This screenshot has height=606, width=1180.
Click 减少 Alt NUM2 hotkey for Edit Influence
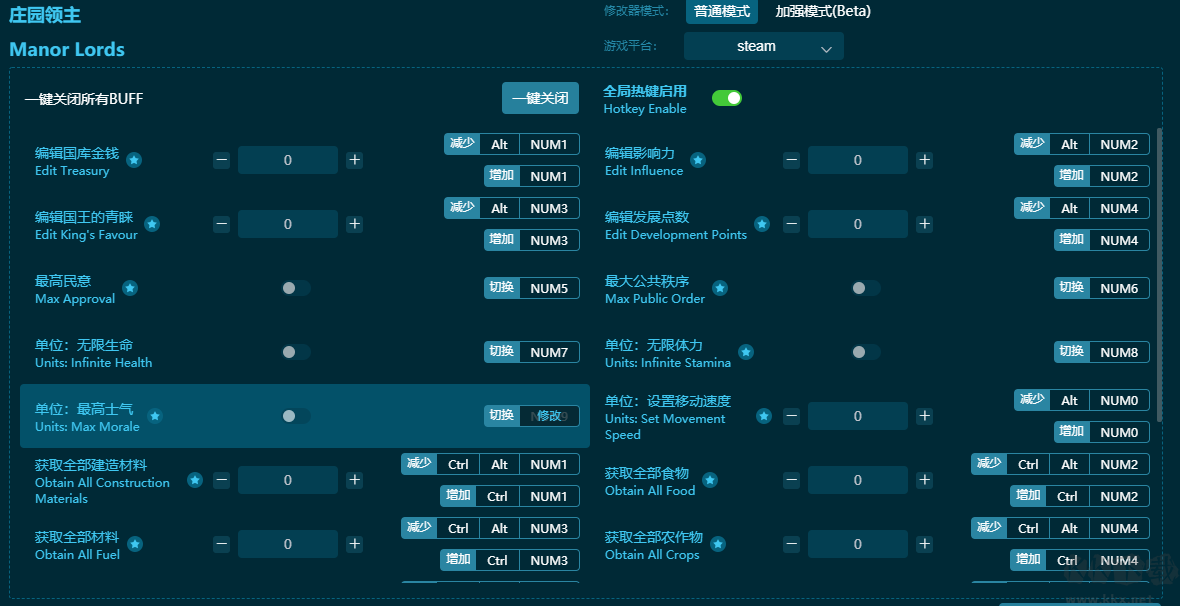(1081, 145)
